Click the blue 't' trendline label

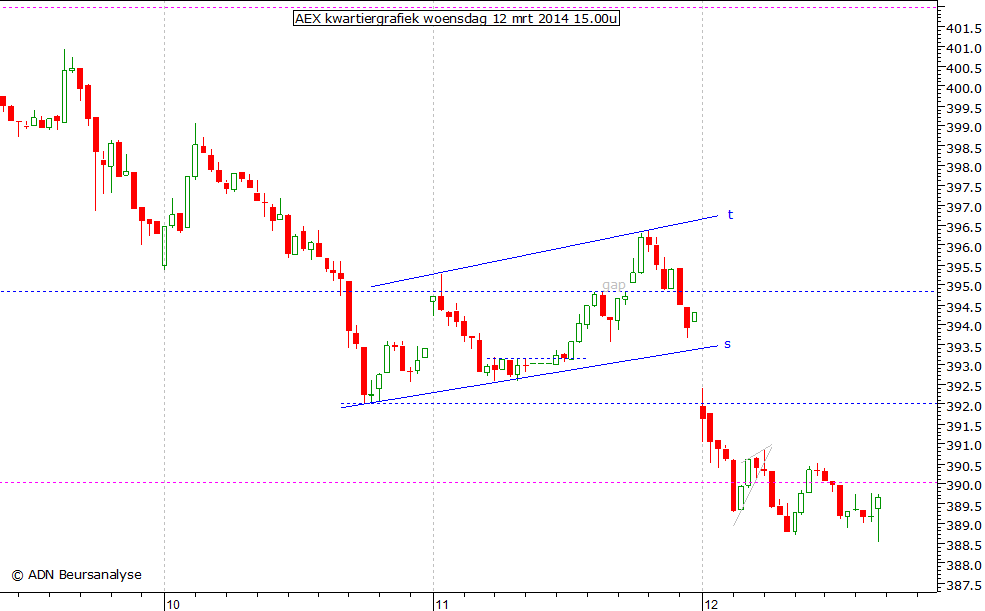[x=730, y=215]
